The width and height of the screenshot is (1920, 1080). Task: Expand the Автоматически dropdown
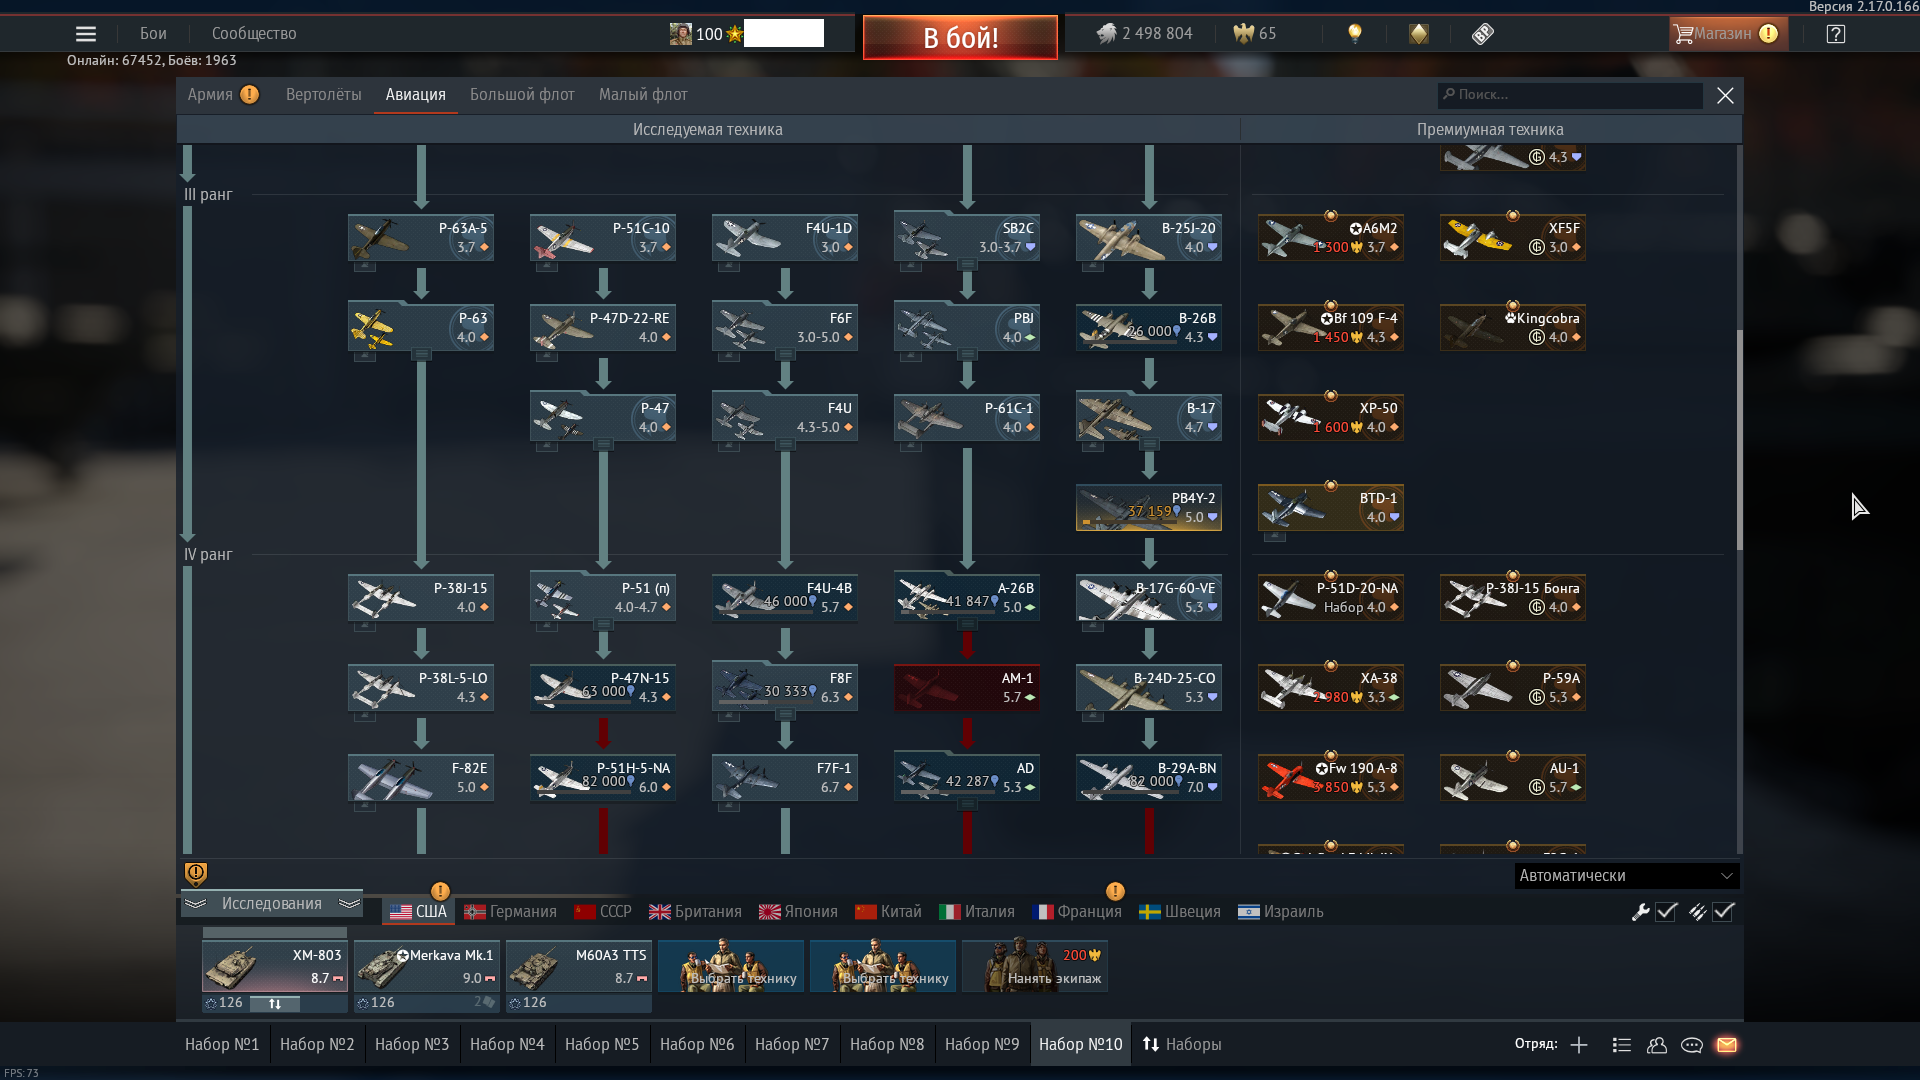click(x=1627, y=876)
